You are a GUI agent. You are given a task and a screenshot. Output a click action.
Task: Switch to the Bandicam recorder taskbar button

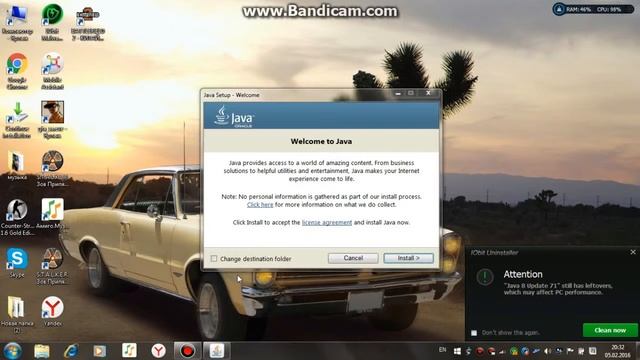coord(187,351)
